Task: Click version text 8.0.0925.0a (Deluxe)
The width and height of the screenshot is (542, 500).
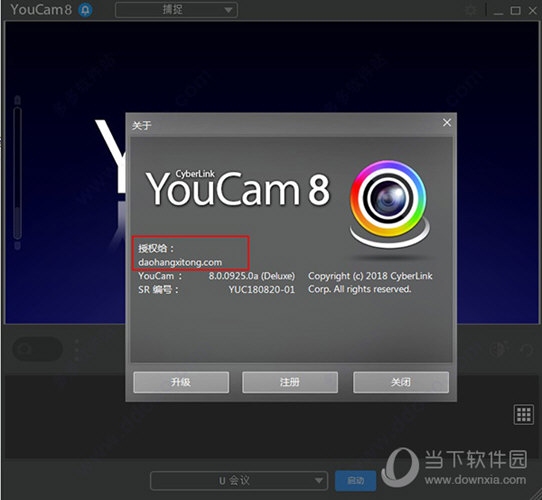Action: coord(252,276)
